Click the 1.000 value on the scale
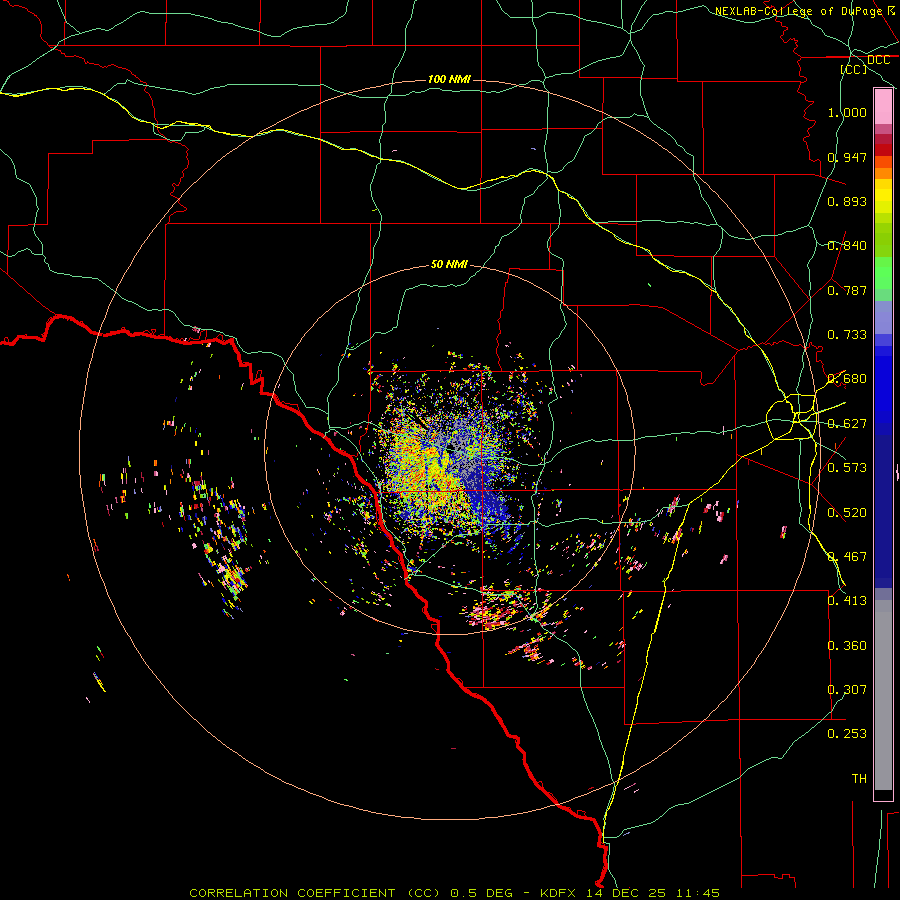Image resolution: width=900 pixels, height=900 pixels. point(847,112)
